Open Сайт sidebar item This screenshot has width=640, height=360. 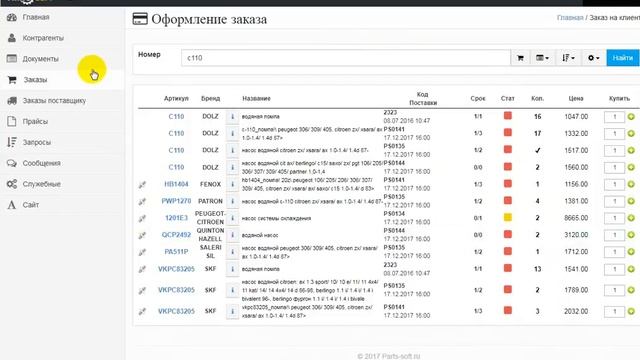click(x=31, y=204)
